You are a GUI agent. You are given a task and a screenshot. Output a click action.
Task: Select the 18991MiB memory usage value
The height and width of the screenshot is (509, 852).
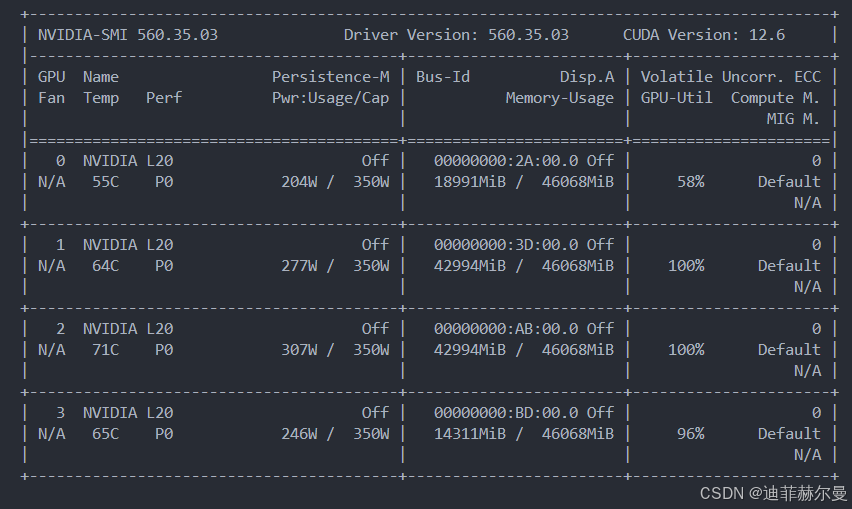coord(469,182)
